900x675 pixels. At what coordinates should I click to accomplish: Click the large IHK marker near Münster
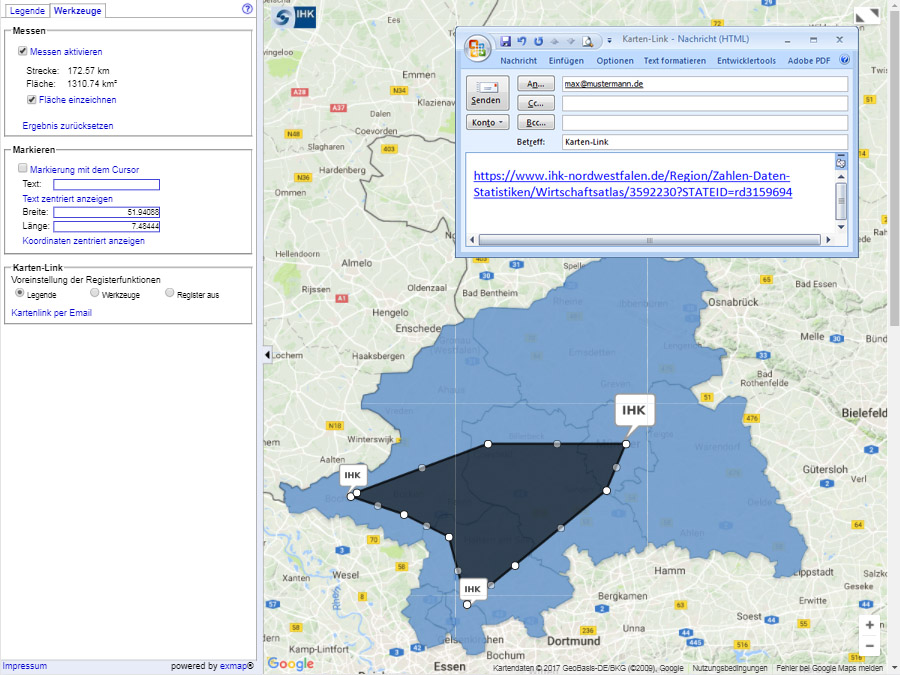tap(634, 410)
